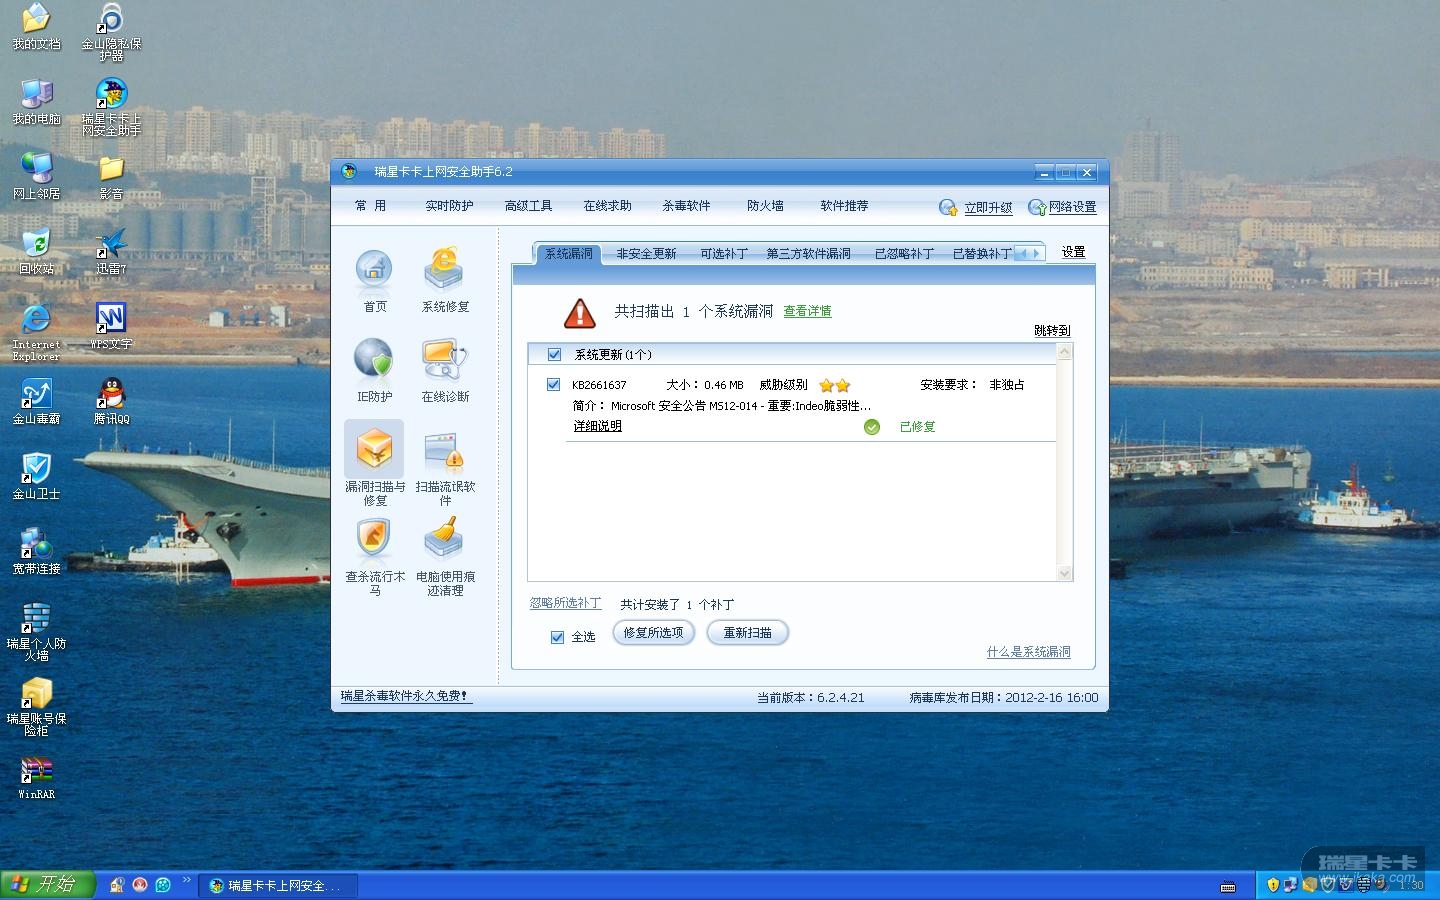The width and height of the screenshot is (1440, 900).
Task: Open 瑞星个人防火墙 desktop shortcut
Action: 36,632
